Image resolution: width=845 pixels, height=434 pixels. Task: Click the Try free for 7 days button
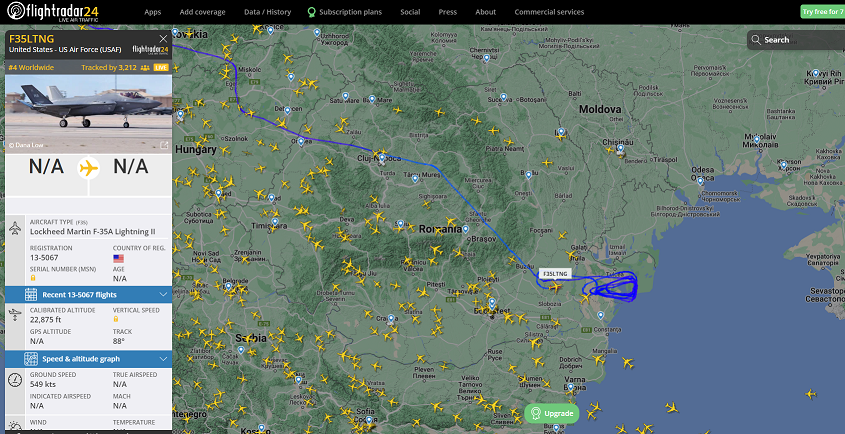(x=822, y=11)
